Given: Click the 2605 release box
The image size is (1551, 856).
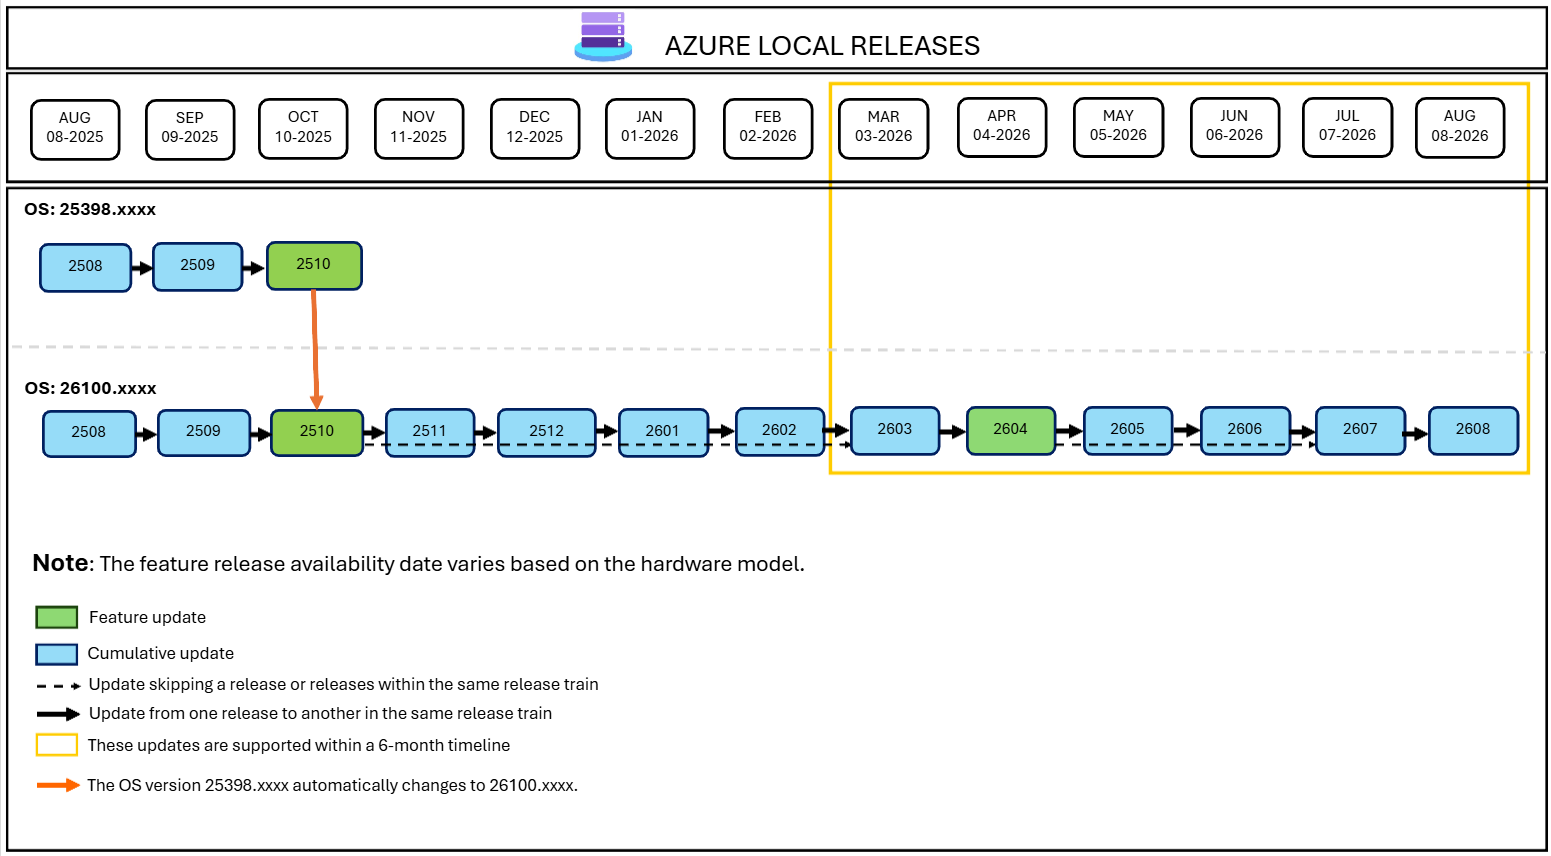Looking at the screenshot, I should coord(1128,430).
